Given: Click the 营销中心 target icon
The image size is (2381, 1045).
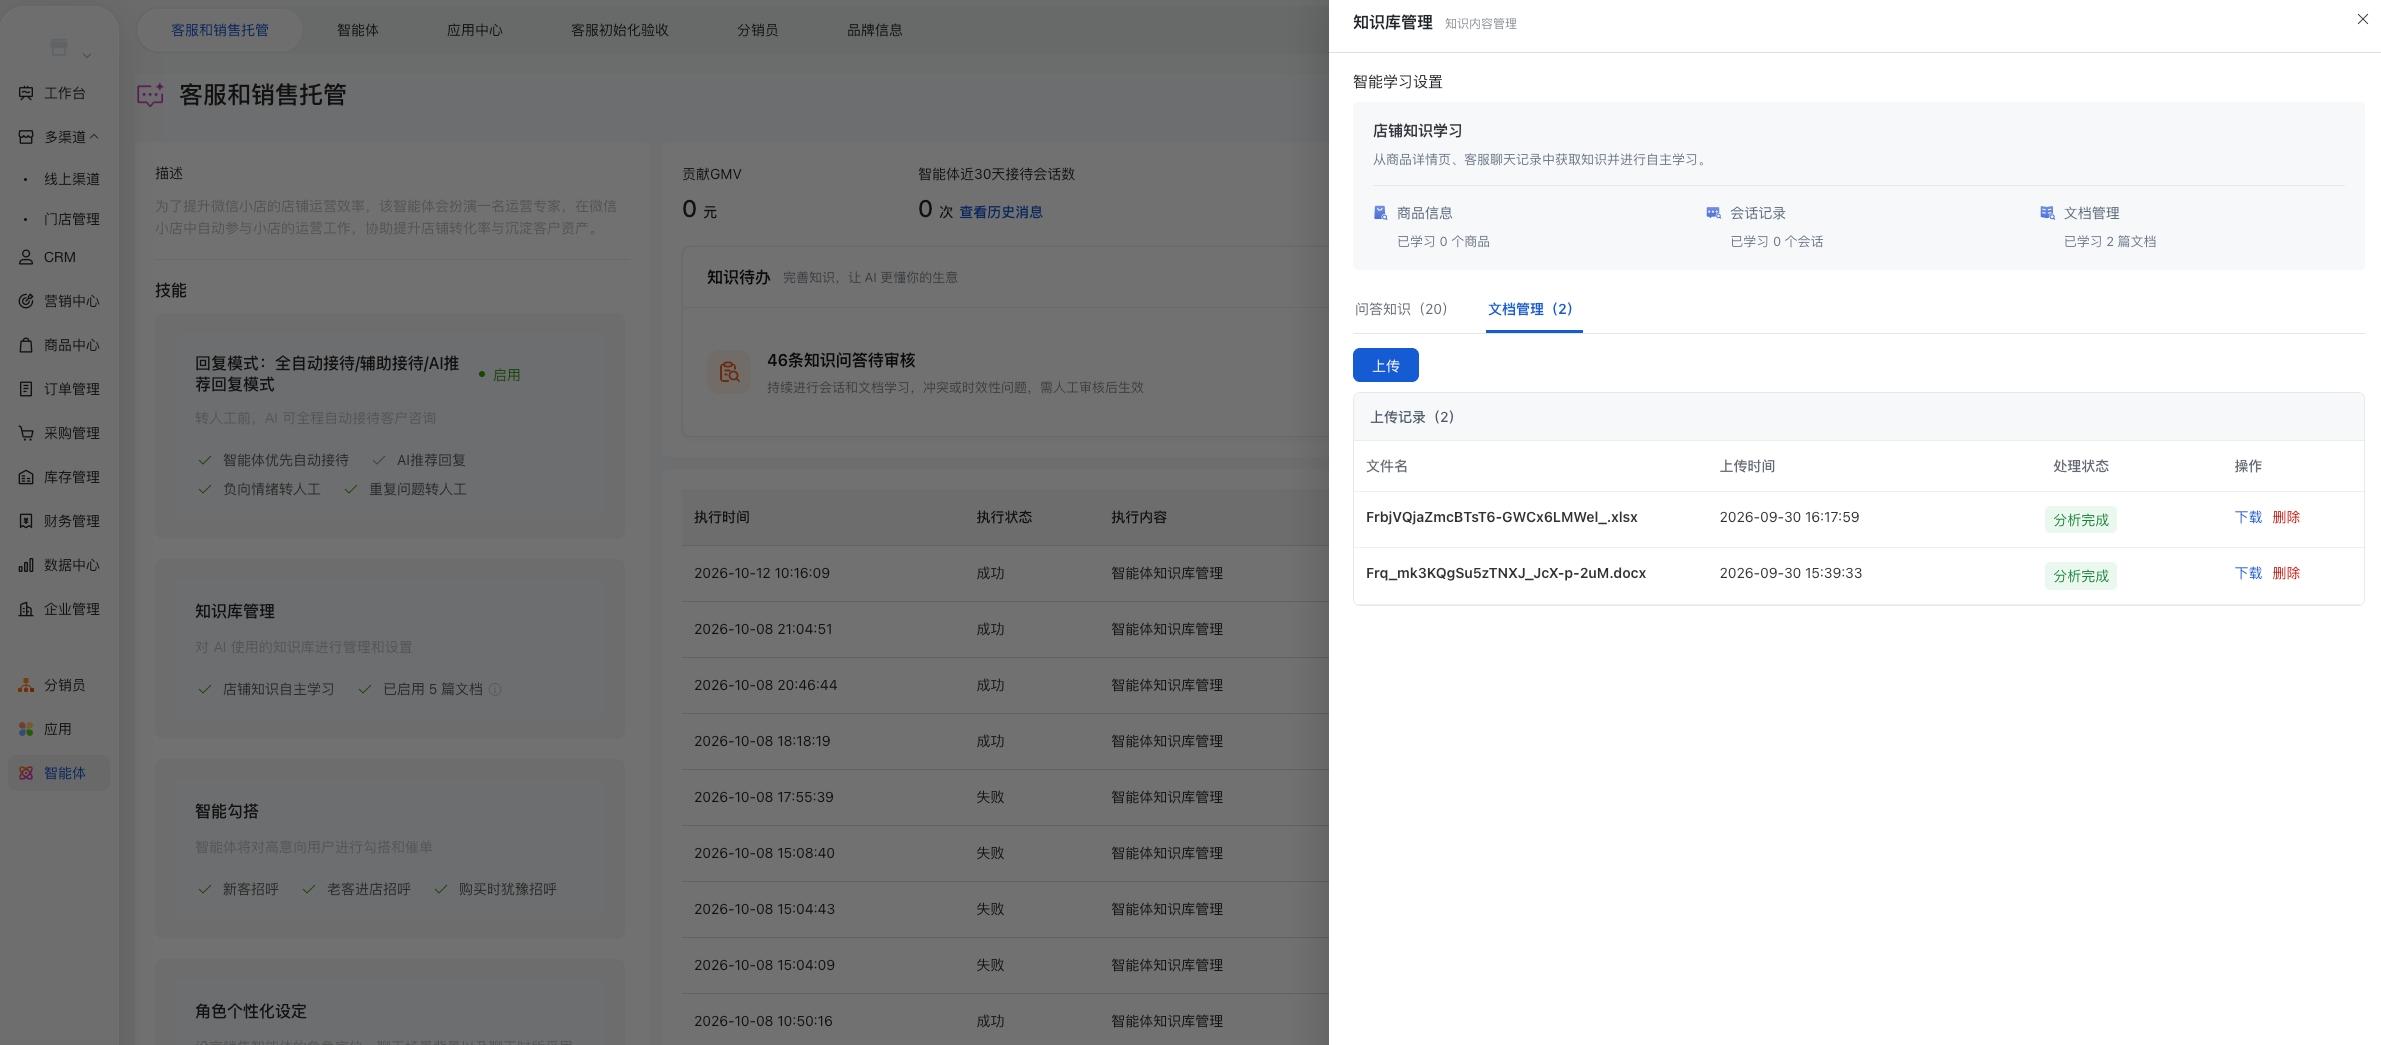Looking at the screenshot, I should tap(26, 301).
